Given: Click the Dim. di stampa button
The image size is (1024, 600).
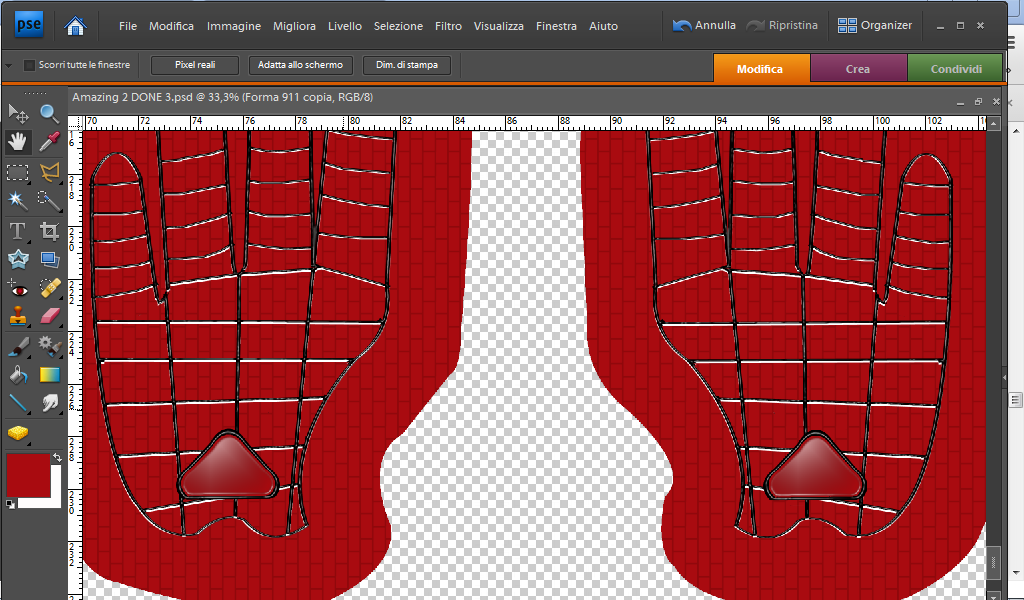Looking at the screenshot, I should (x=407, y=65).
